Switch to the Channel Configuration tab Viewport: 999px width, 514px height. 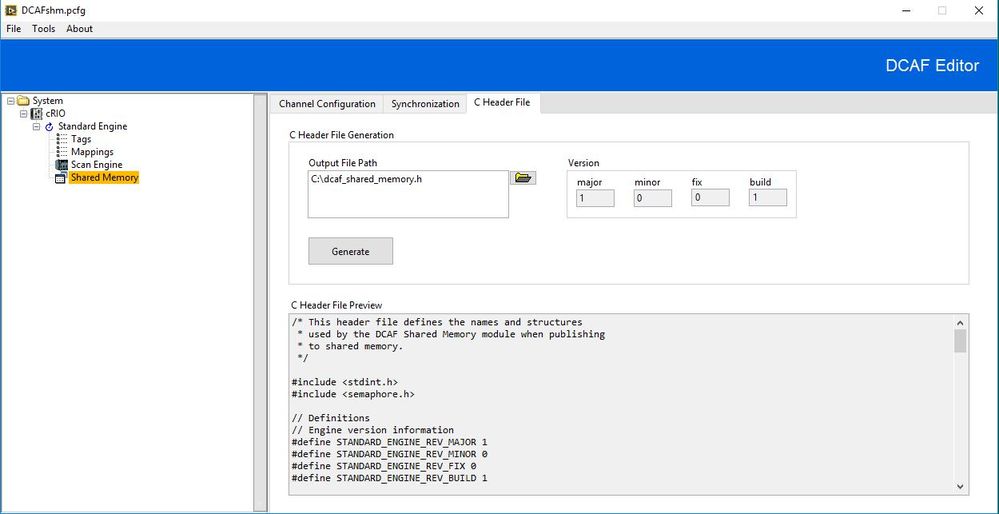[327, 104]
